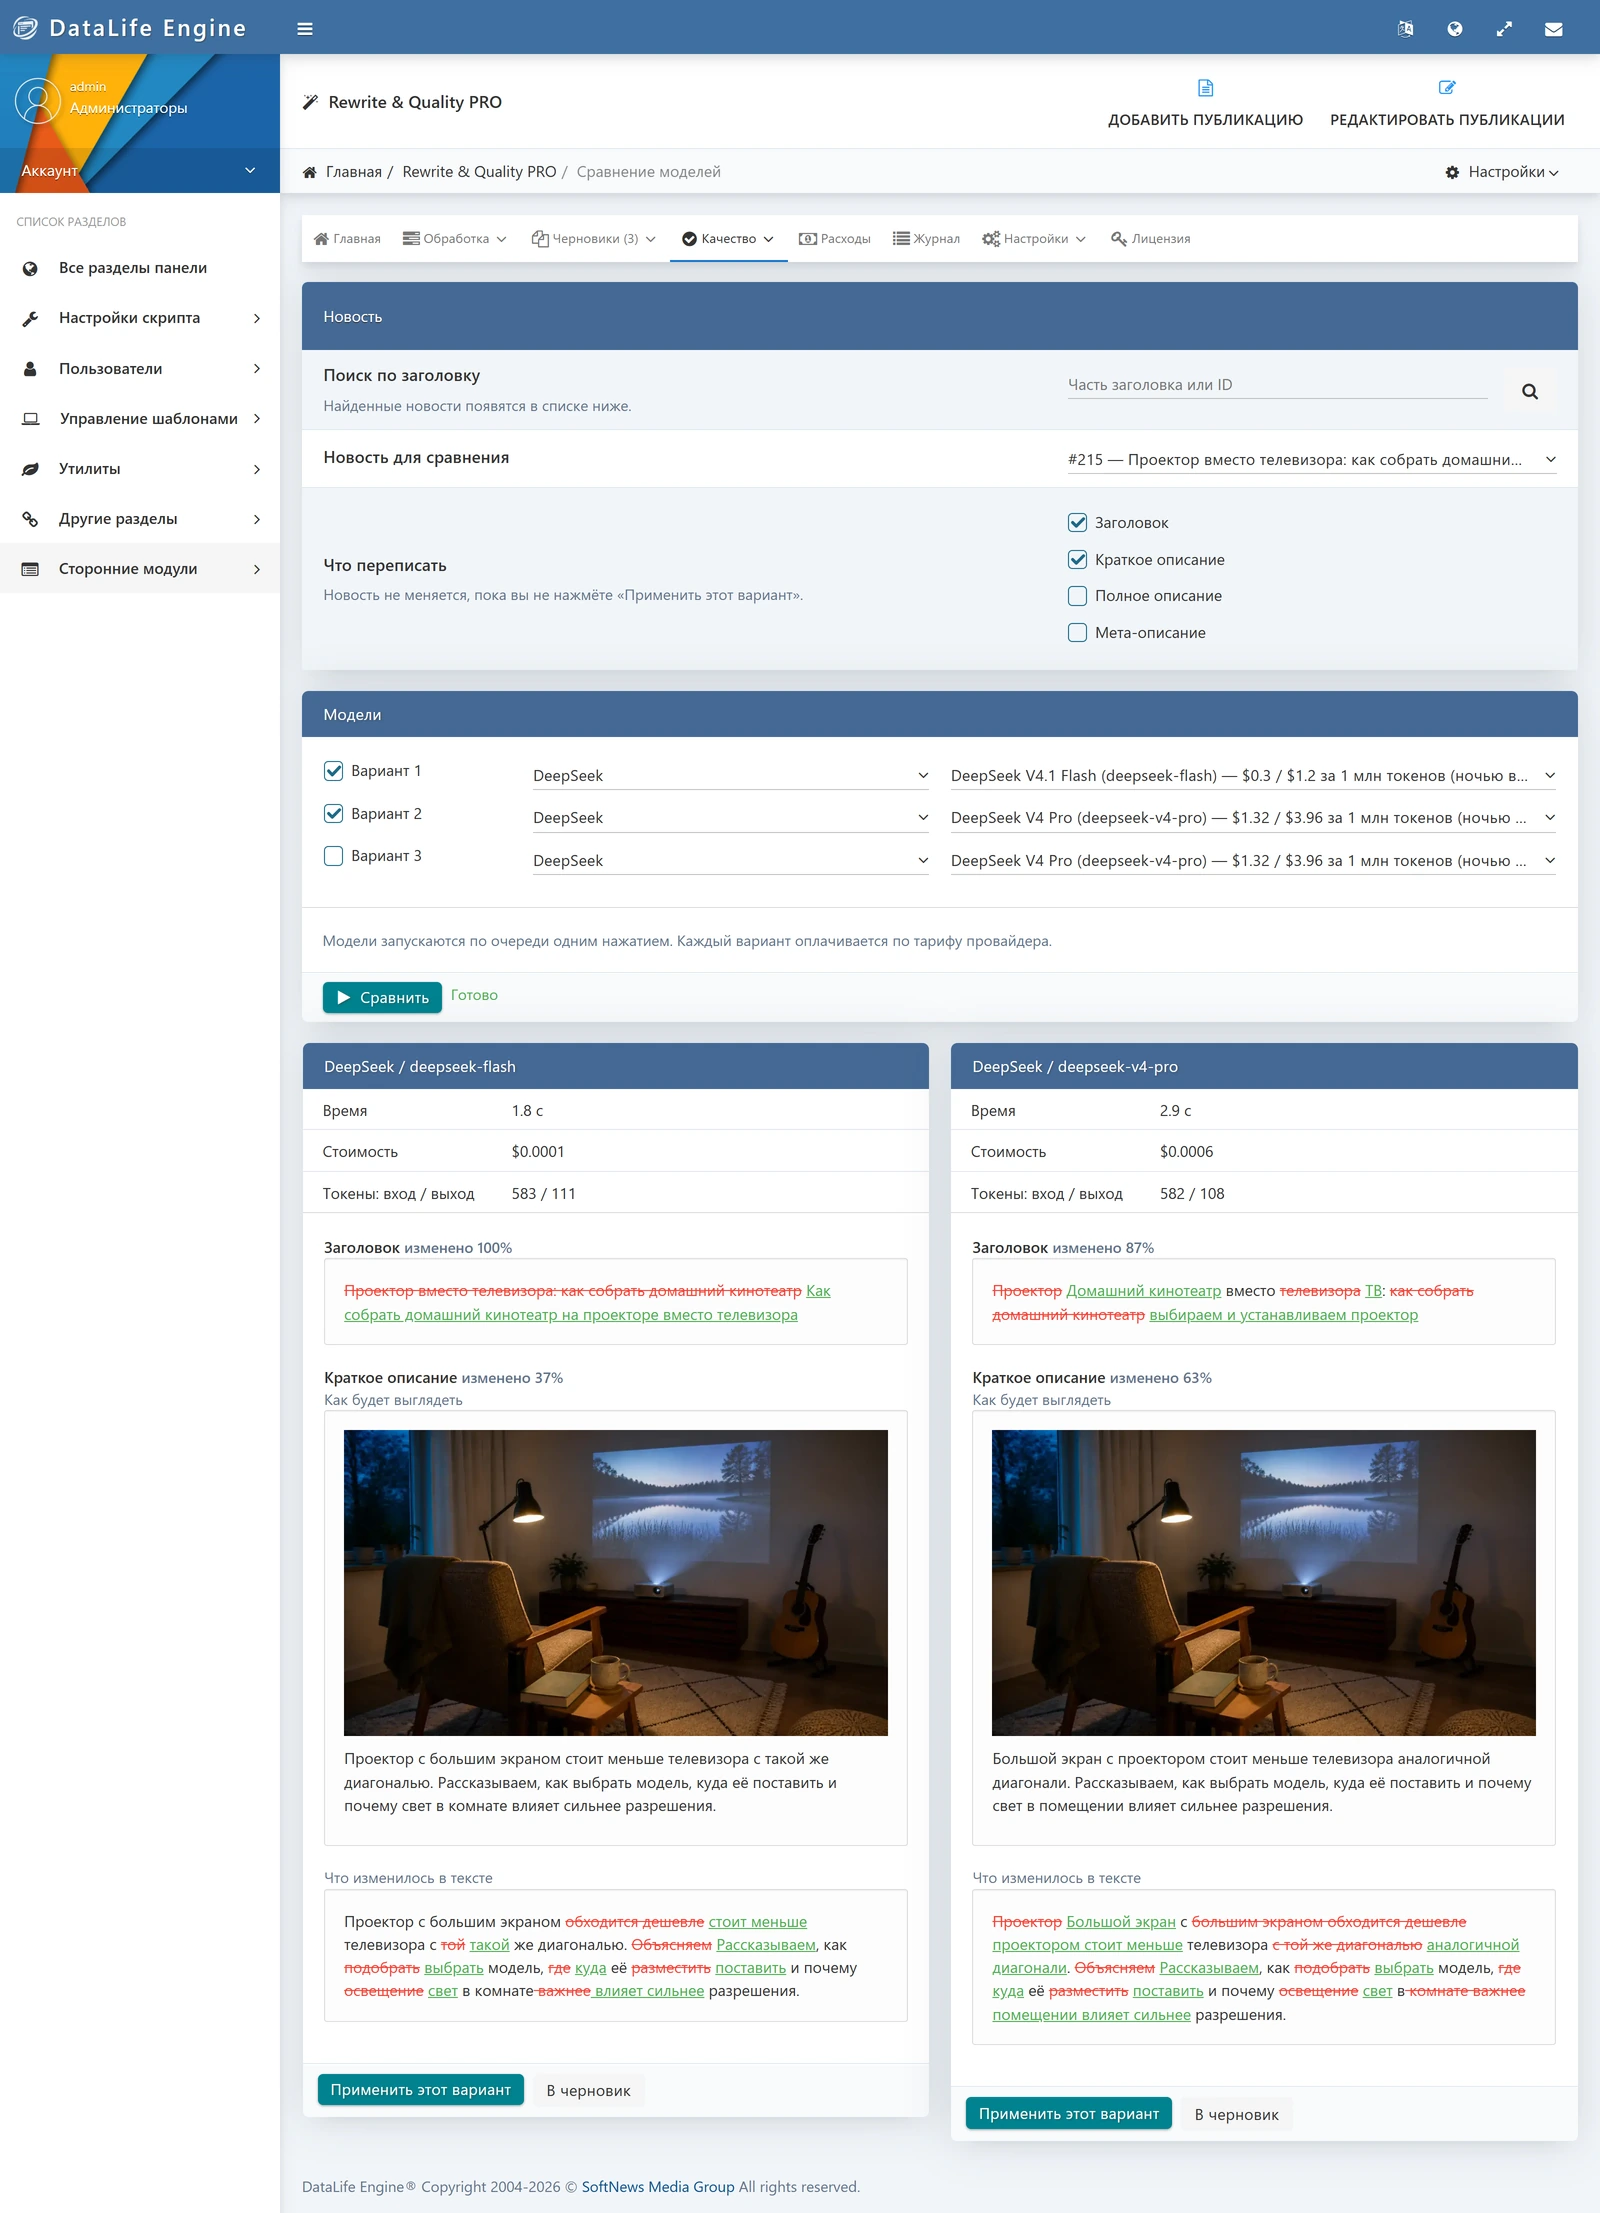The width and height of the screenshot is (1600, 2213).
Task: Open the Новость для сравнения dropdown
Action: click(x=1312, y=460)
